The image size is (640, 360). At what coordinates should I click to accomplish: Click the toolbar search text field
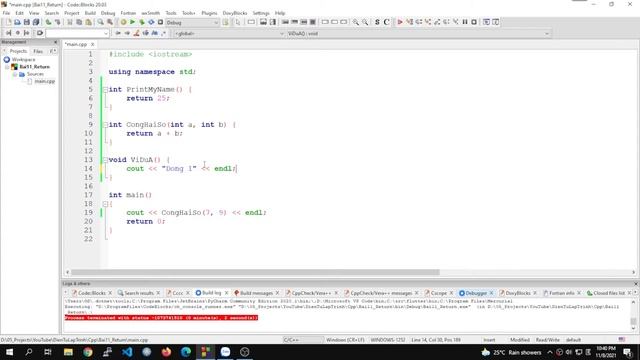click(77, 33)
